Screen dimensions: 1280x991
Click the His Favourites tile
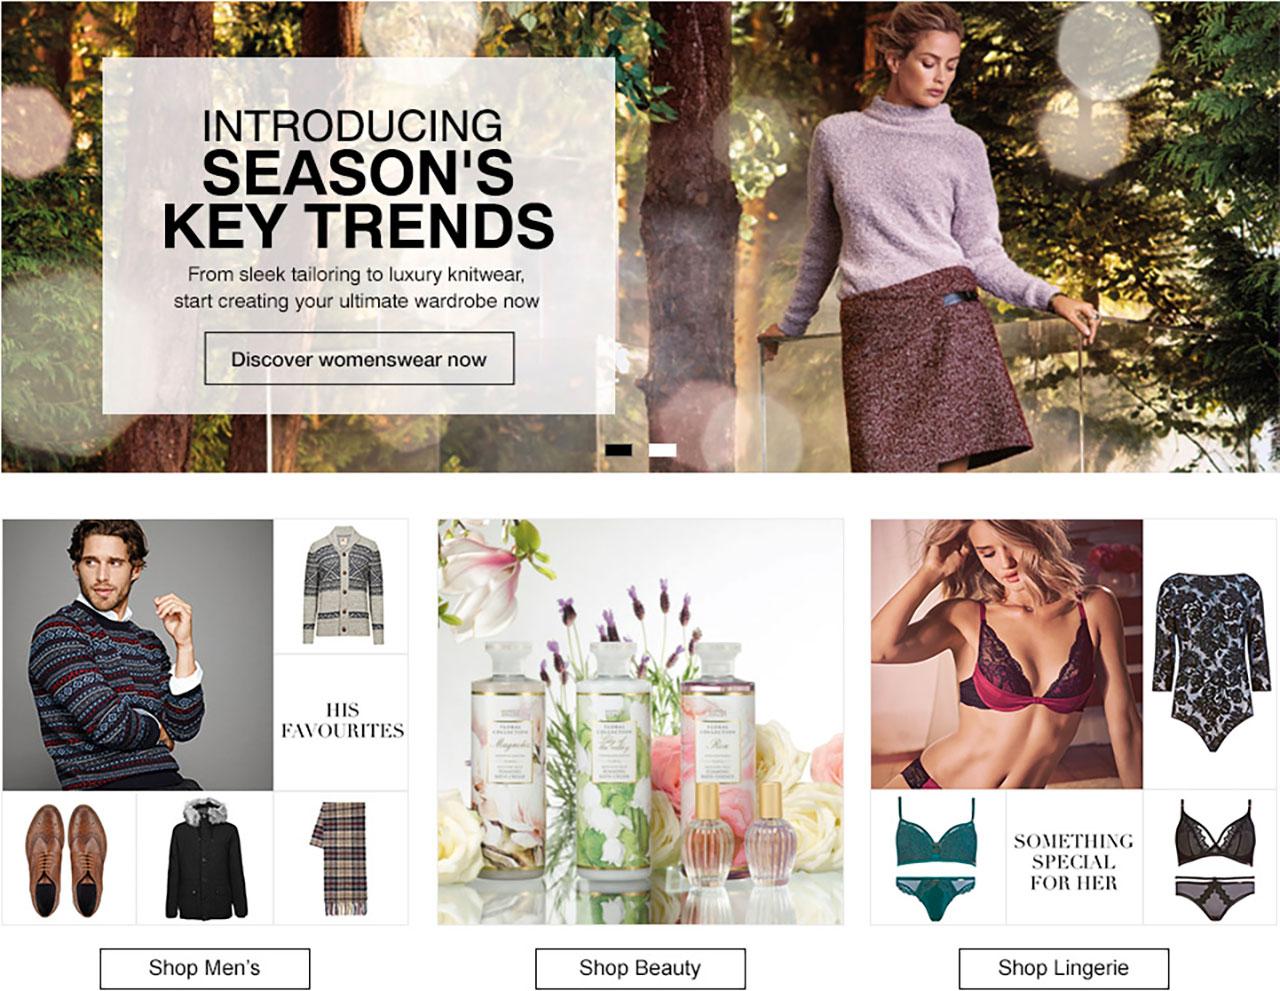coord(341,722)
